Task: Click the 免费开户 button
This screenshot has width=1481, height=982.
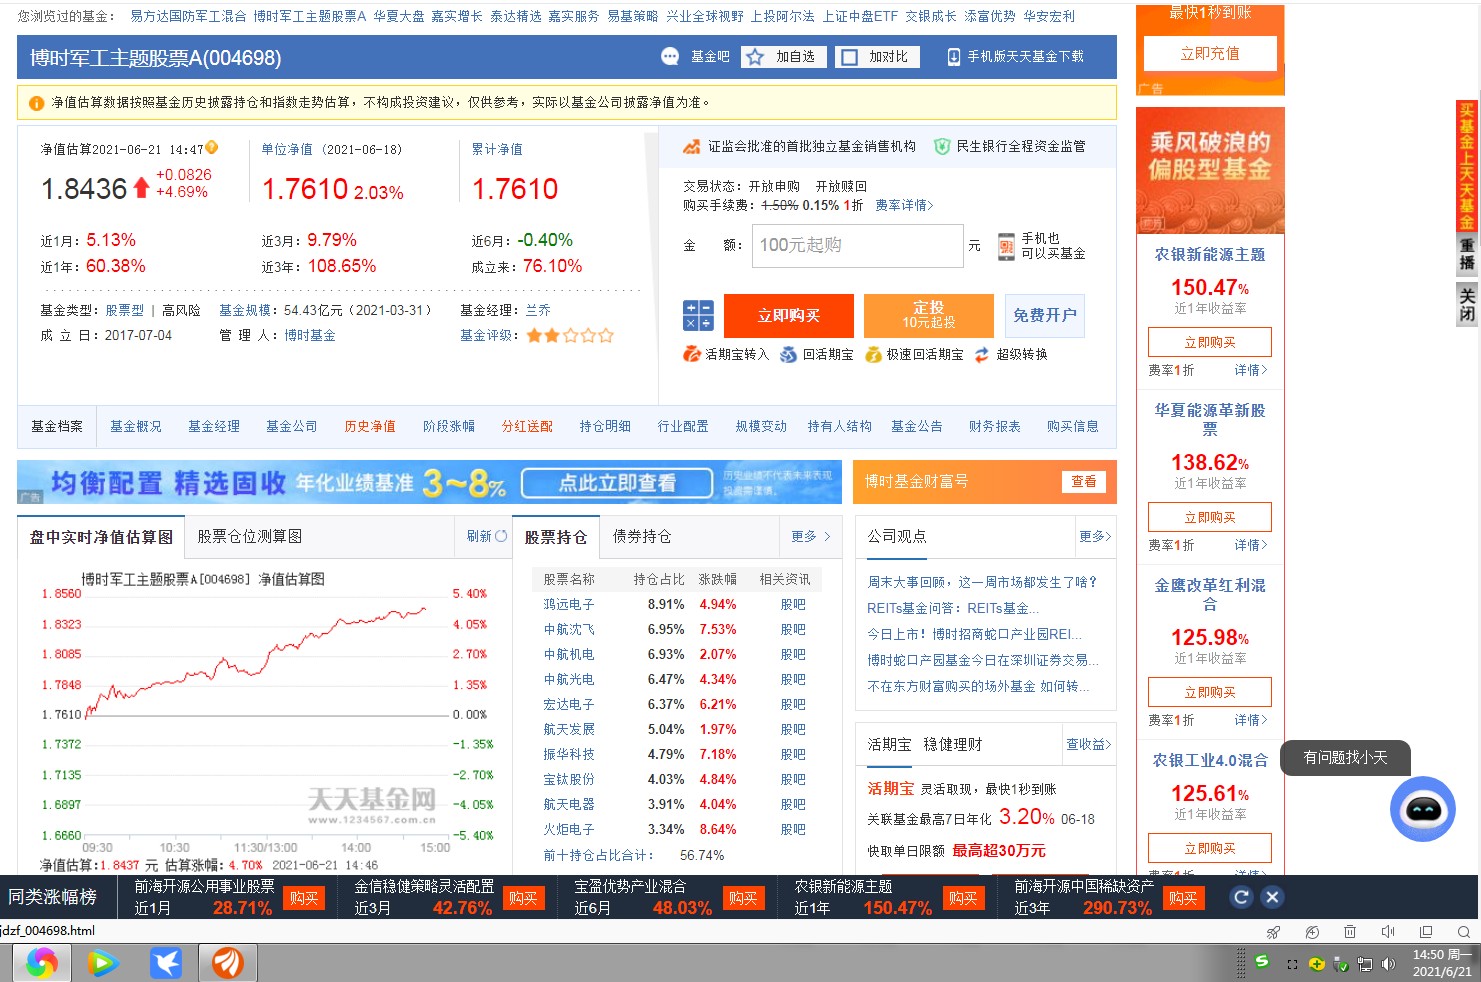Action: (x=1045, y=315)
